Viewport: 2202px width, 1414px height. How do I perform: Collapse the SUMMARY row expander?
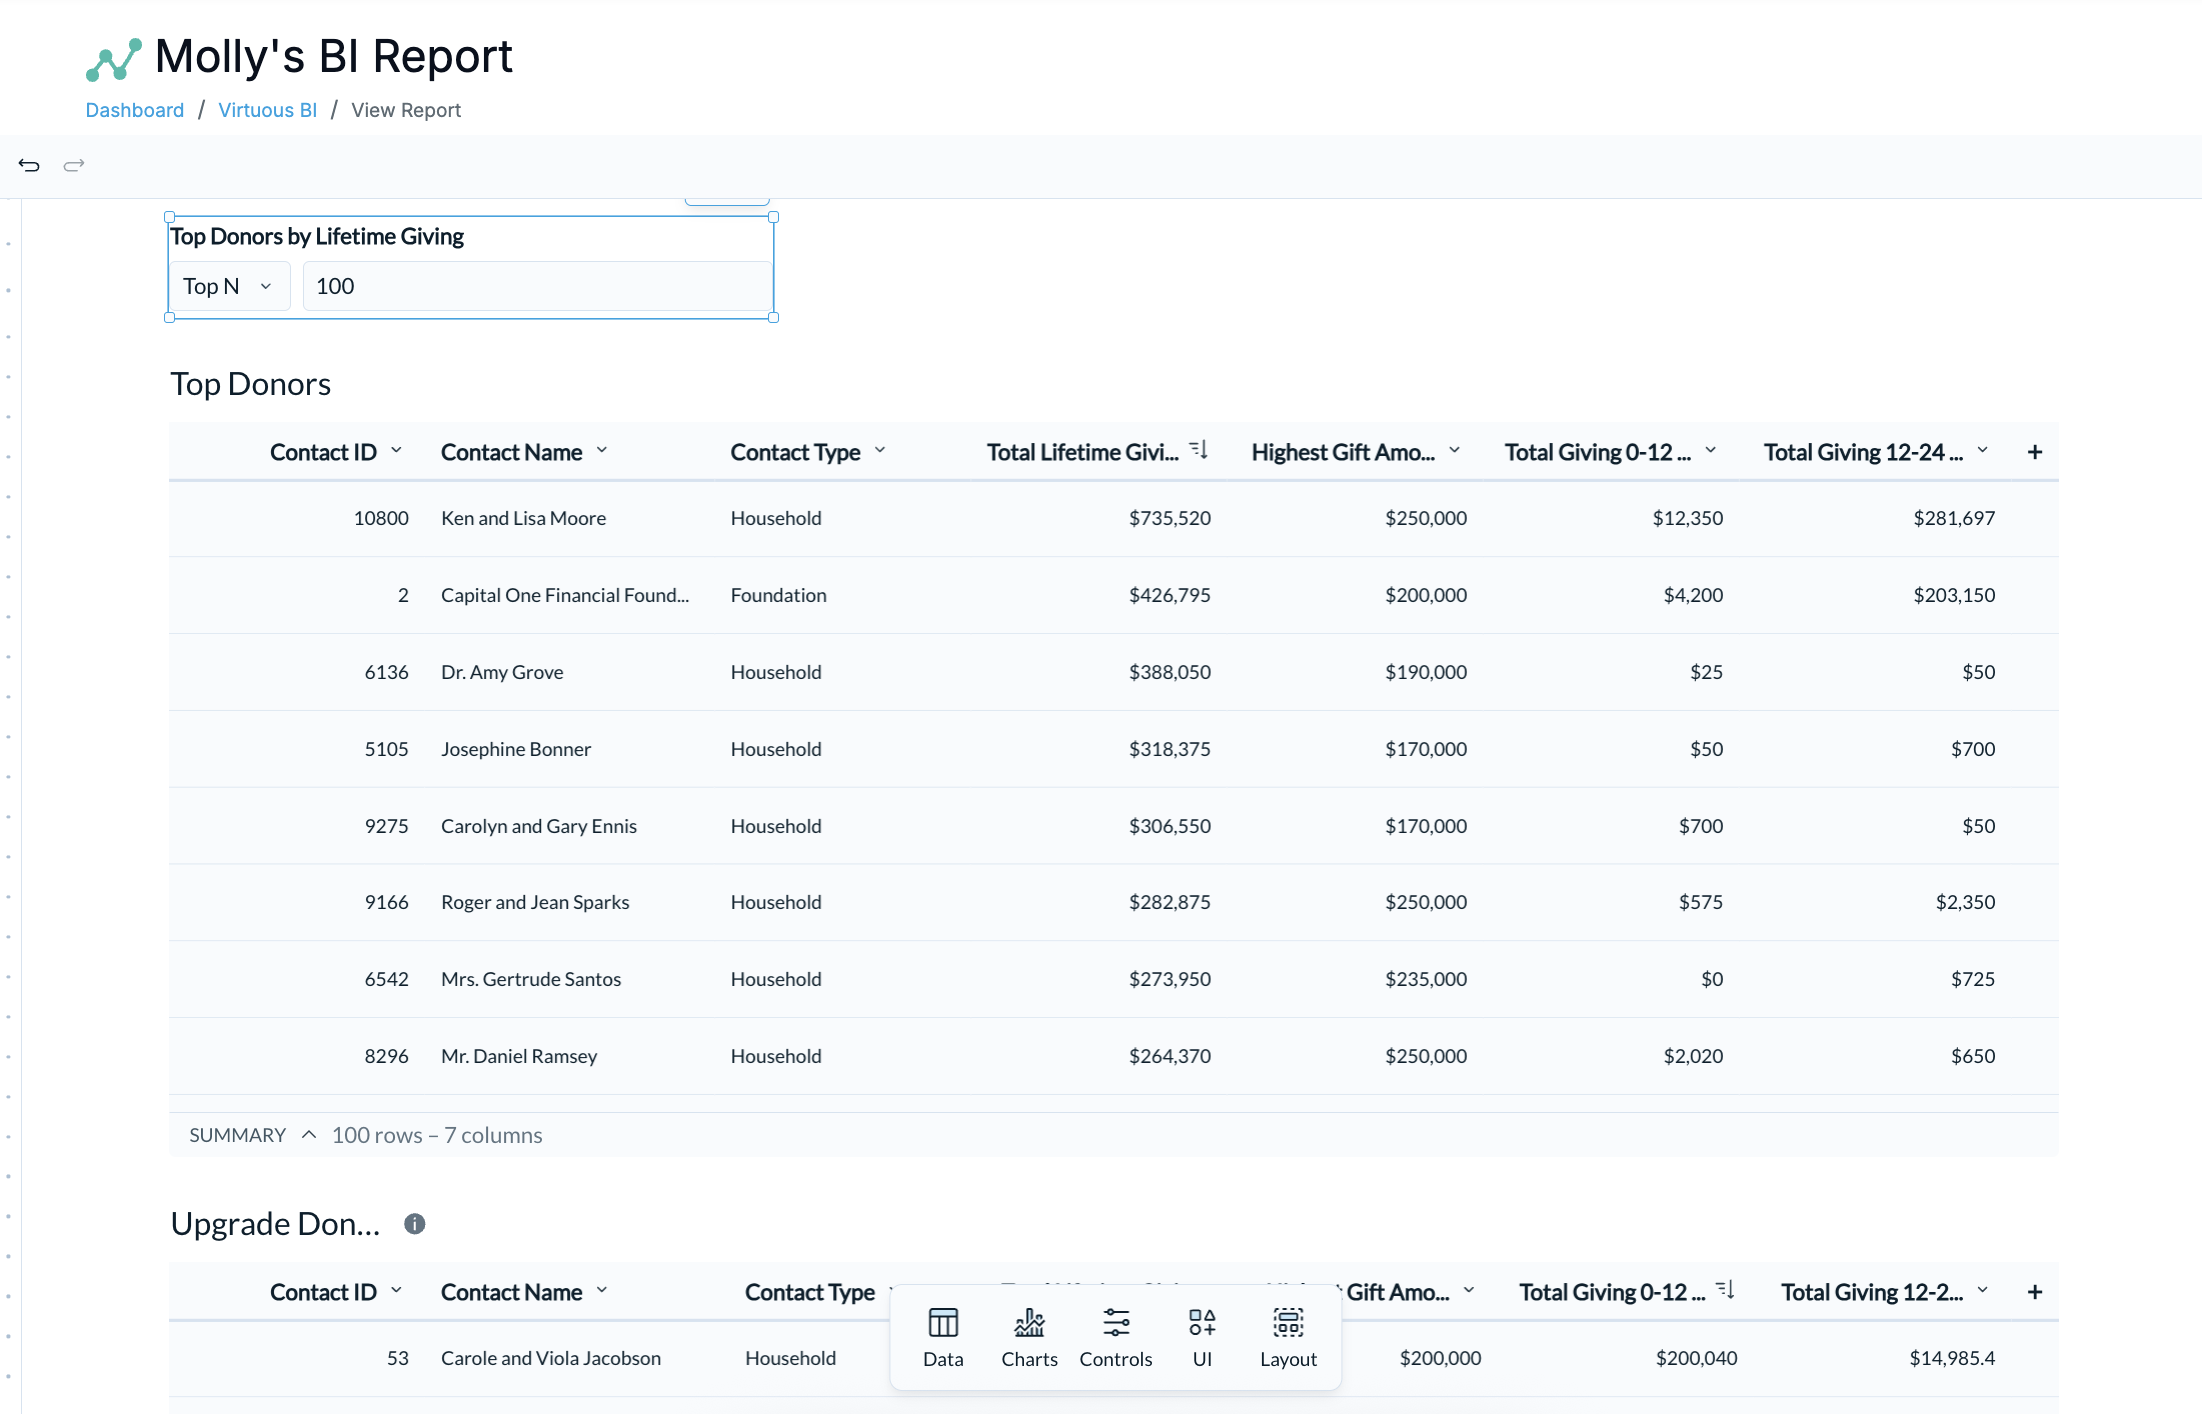[x=309, y=1134]
